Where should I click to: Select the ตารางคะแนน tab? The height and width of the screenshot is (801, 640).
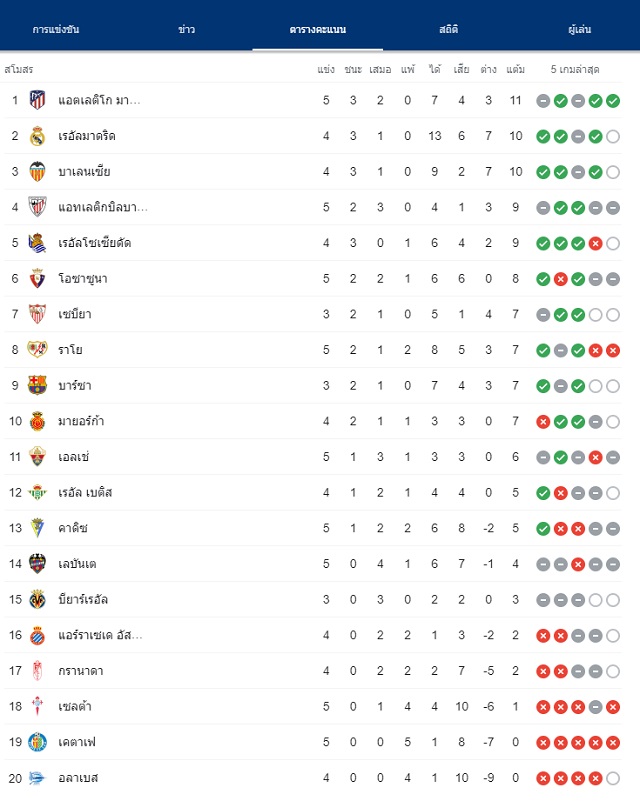tap(318, 29)
